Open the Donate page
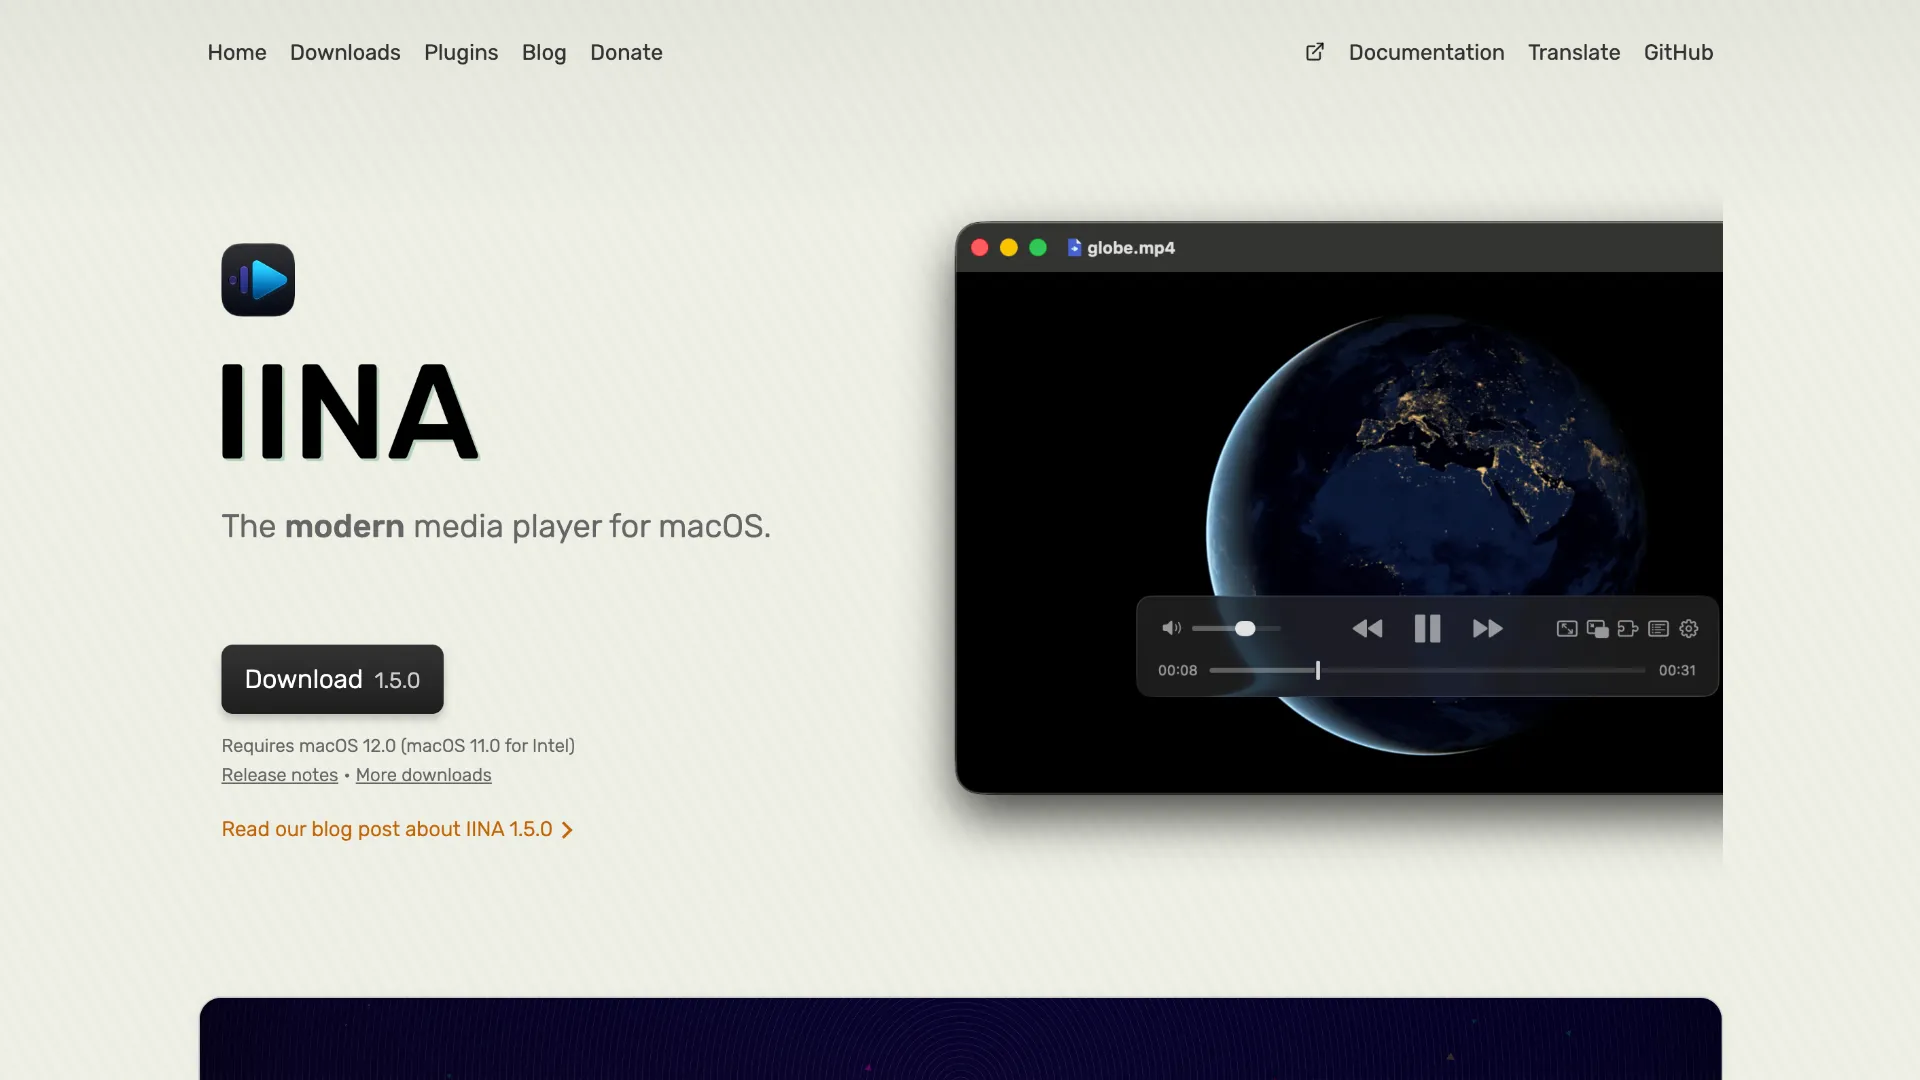Screen dimensions: 1920x1080 click(x=626, y=52)
